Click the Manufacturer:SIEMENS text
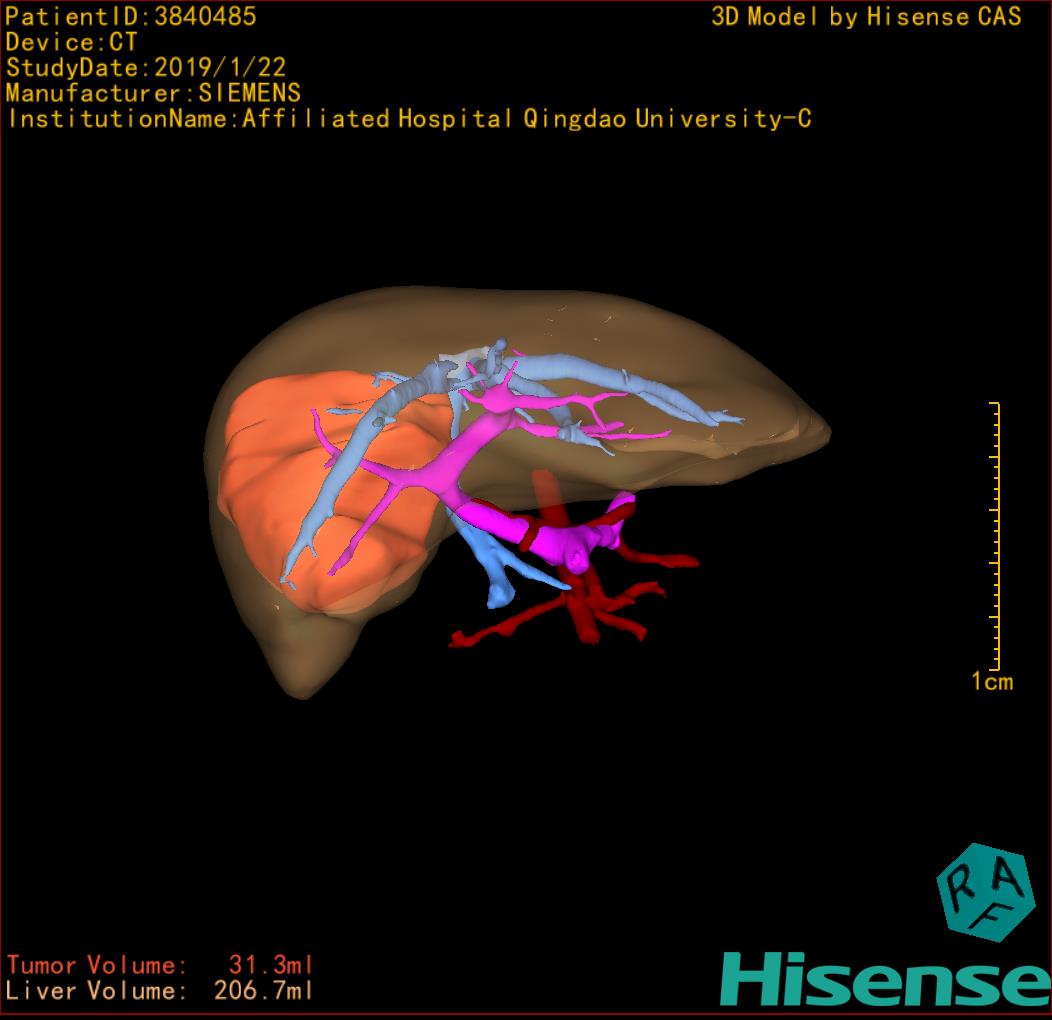 (153, 93)
